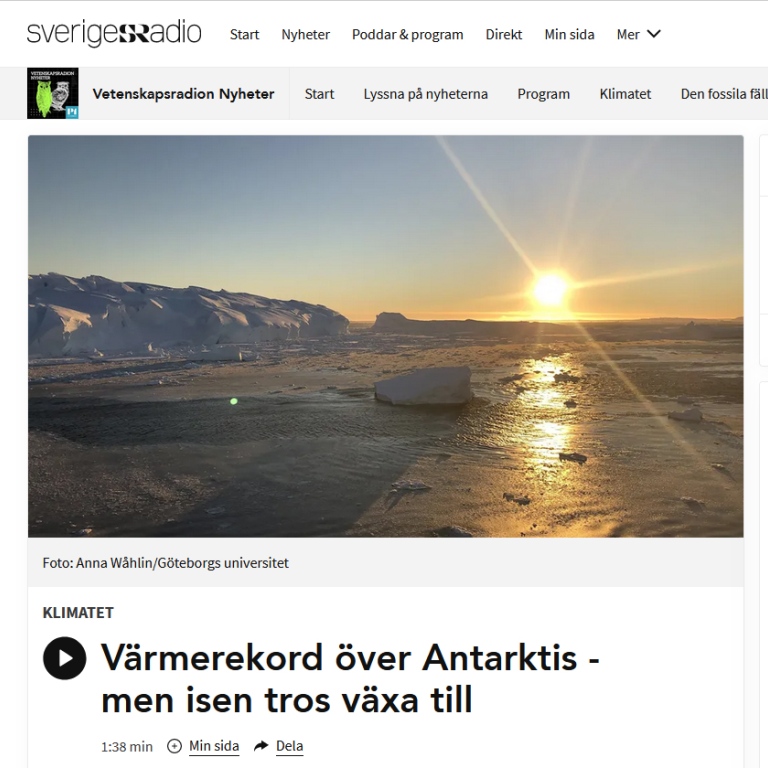Go to Start in top navigation

(x=244, y=34)
